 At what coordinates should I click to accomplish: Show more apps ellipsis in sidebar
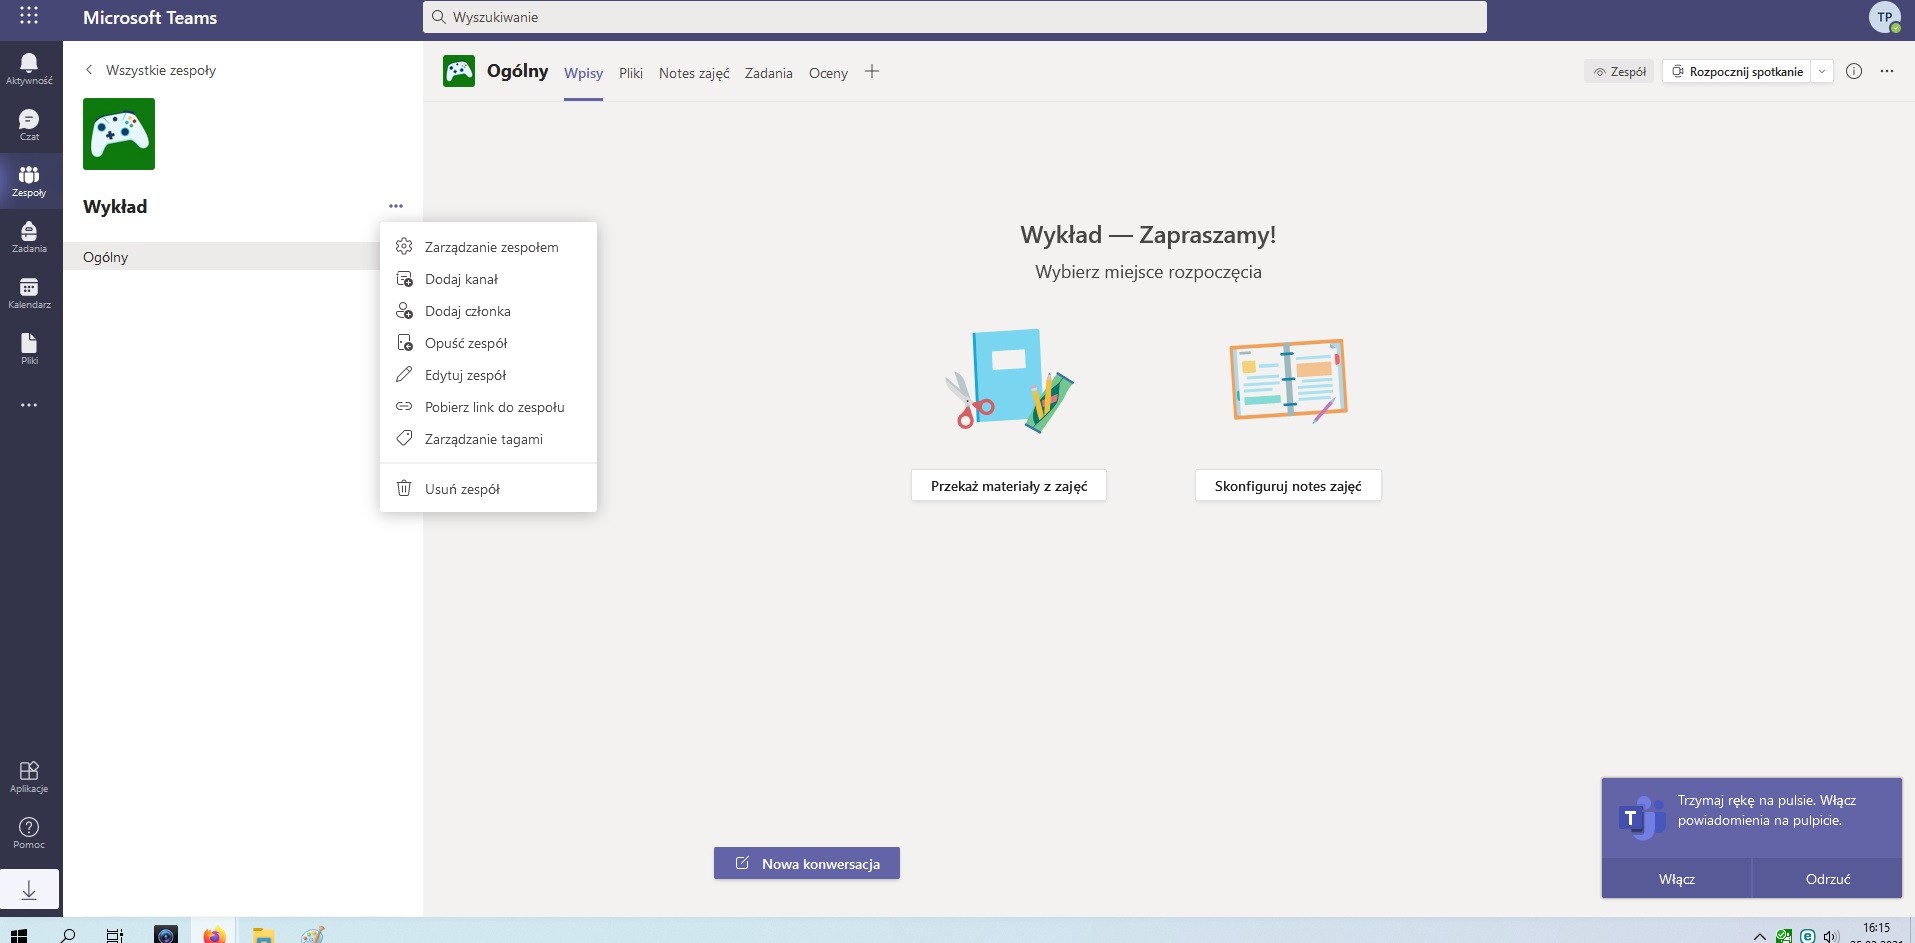[29, 405]
